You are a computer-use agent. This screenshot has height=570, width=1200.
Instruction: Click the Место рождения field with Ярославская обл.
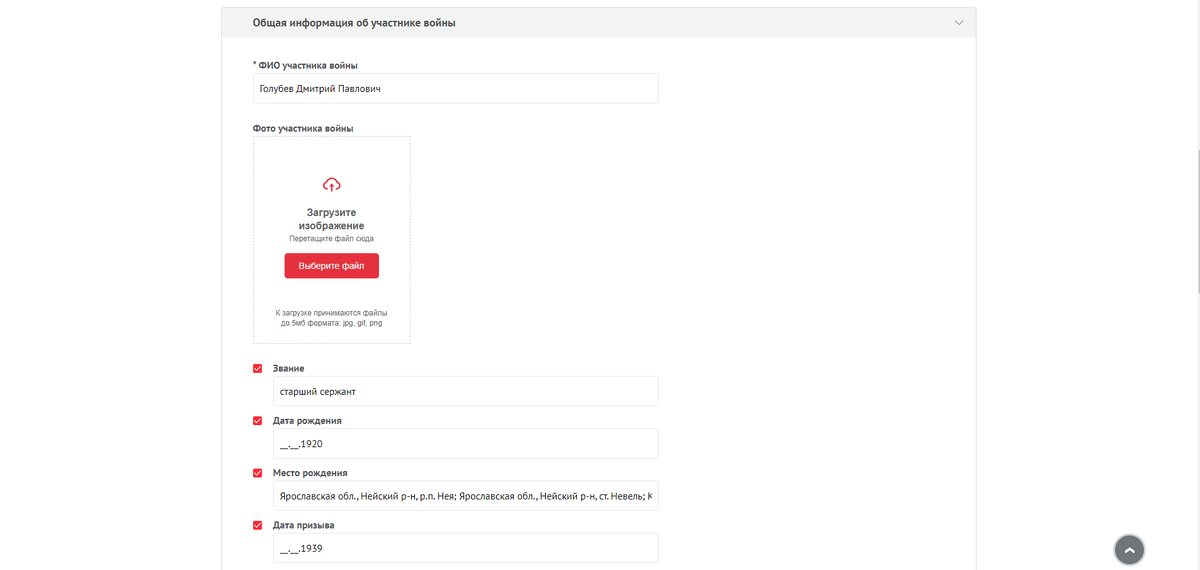click(x=465, y=495)
